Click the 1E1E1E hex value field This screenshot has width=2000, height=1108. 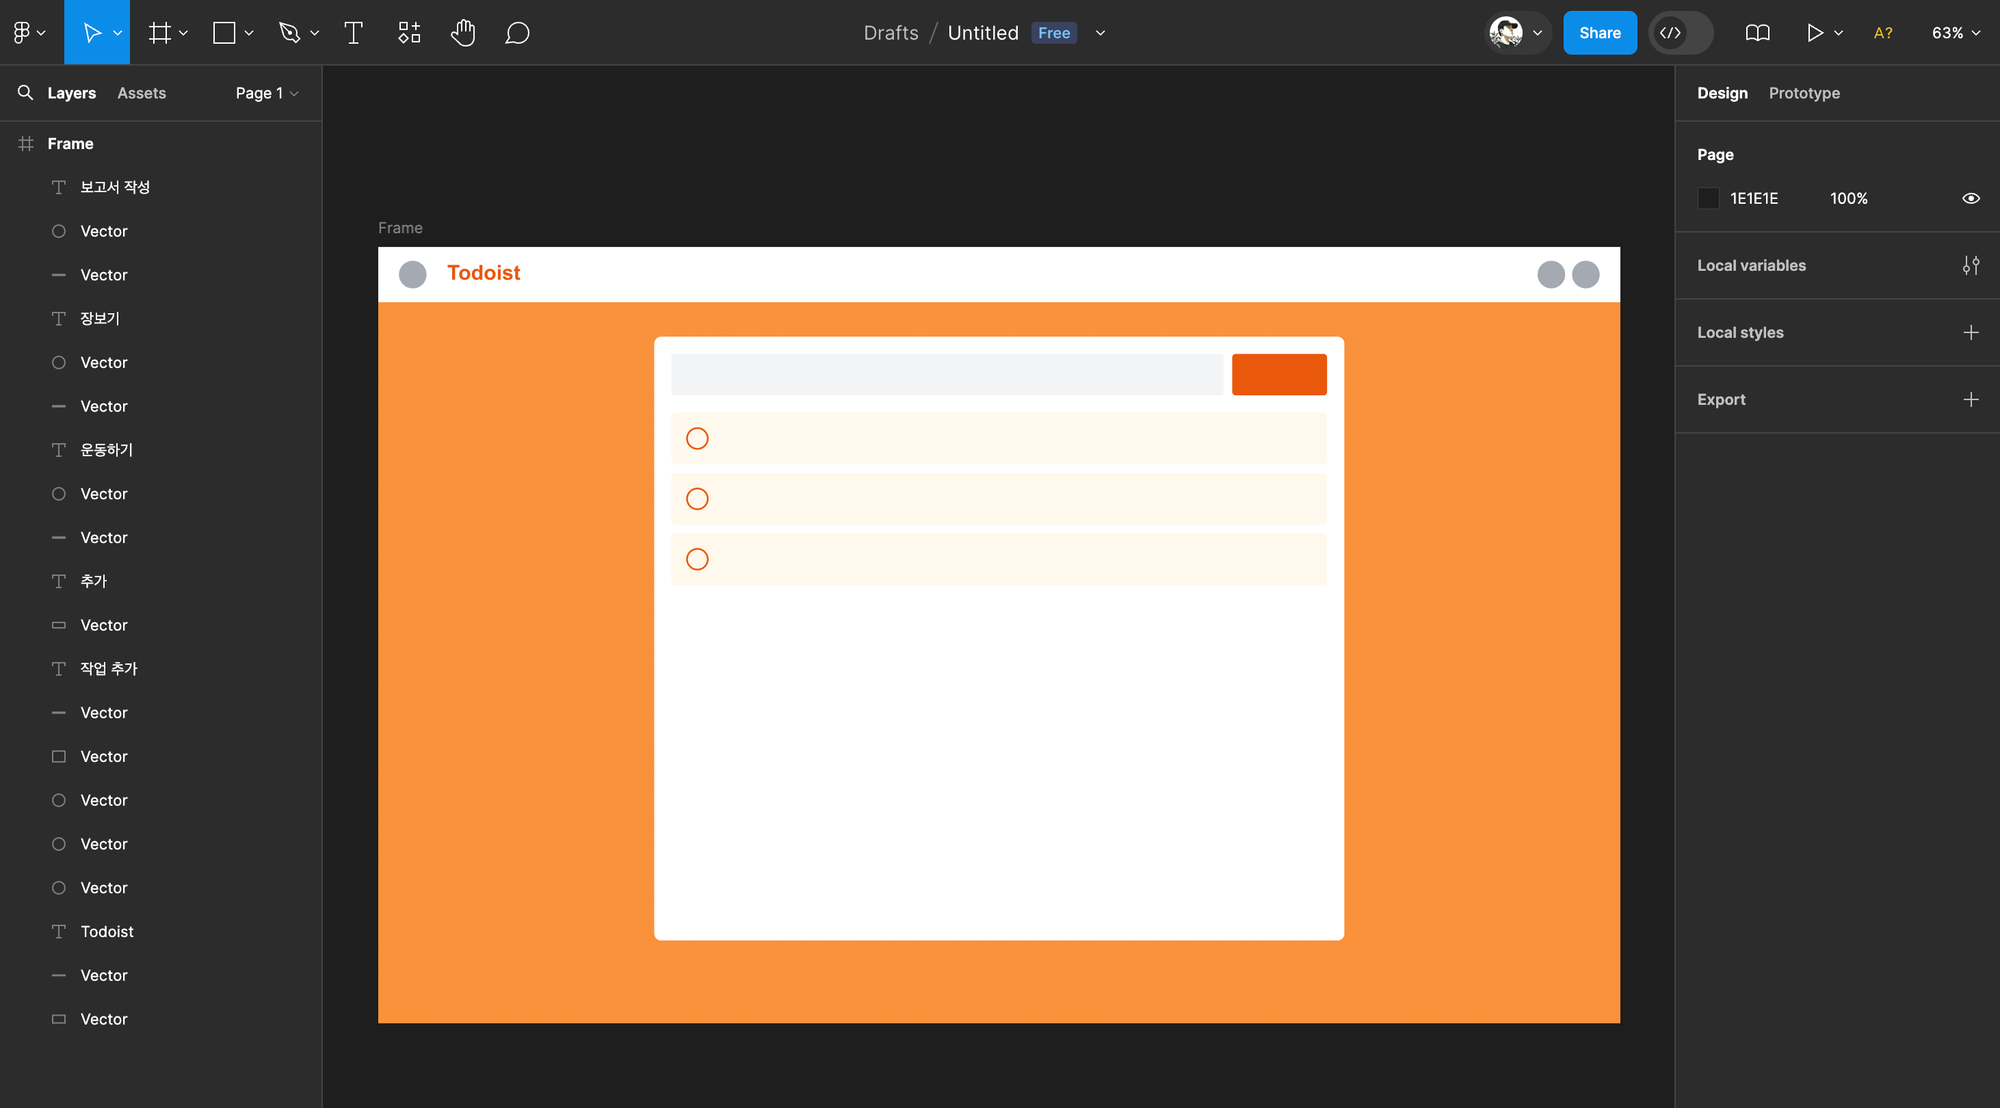pos(1754,198)
